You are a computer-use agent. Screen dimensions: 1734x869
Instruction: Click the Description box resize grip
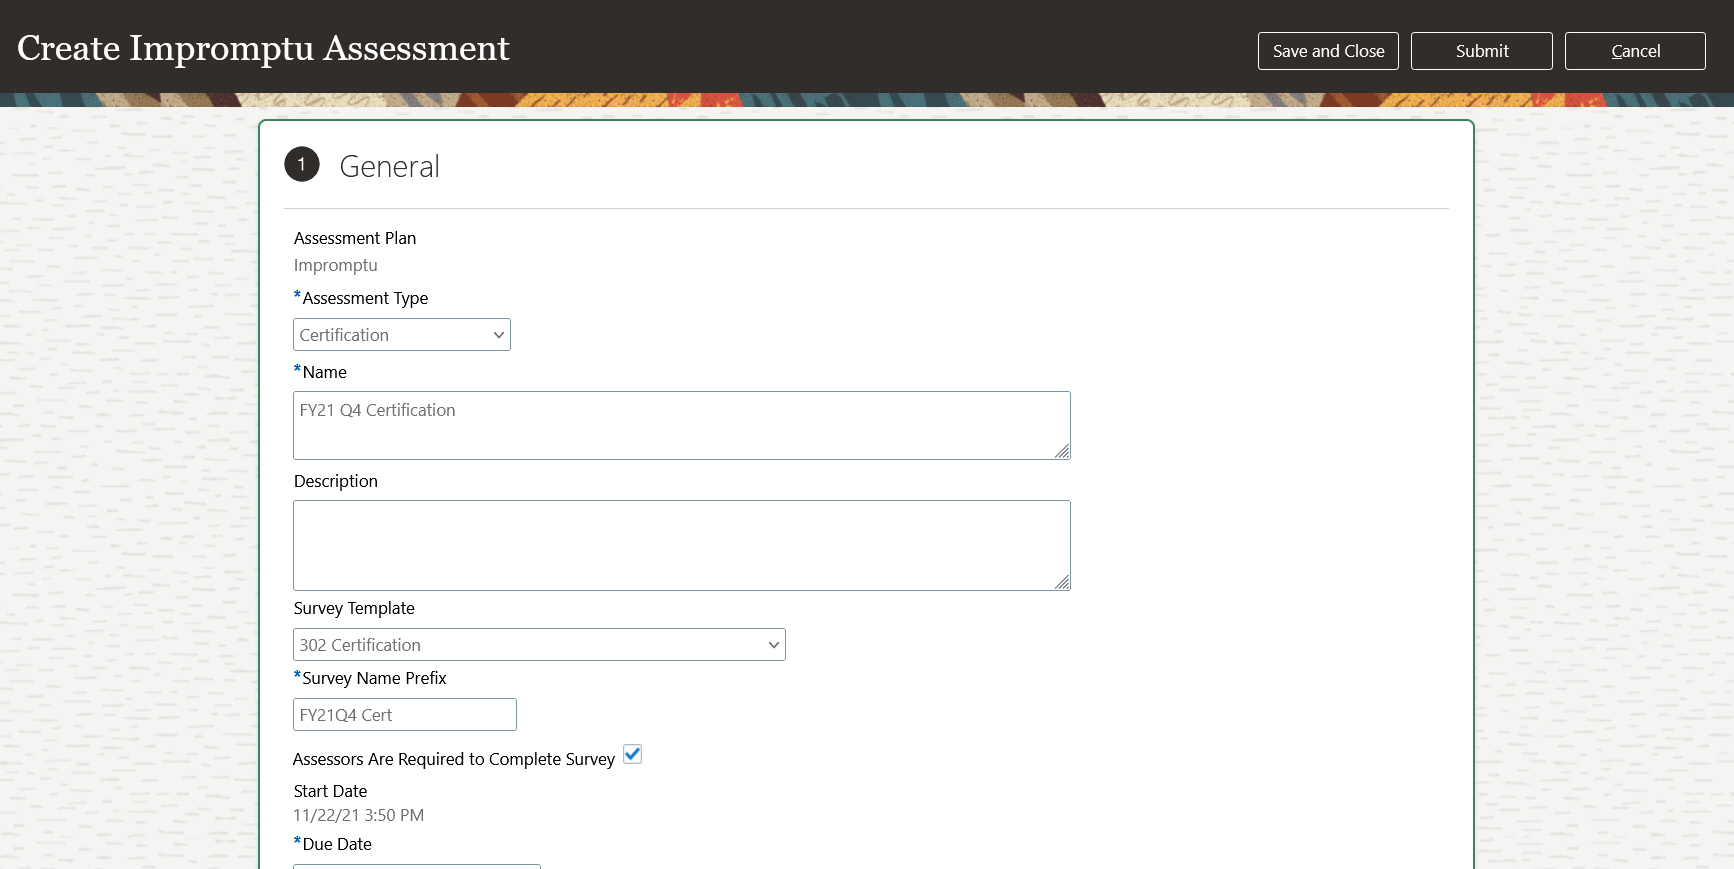coord(1062,582)
